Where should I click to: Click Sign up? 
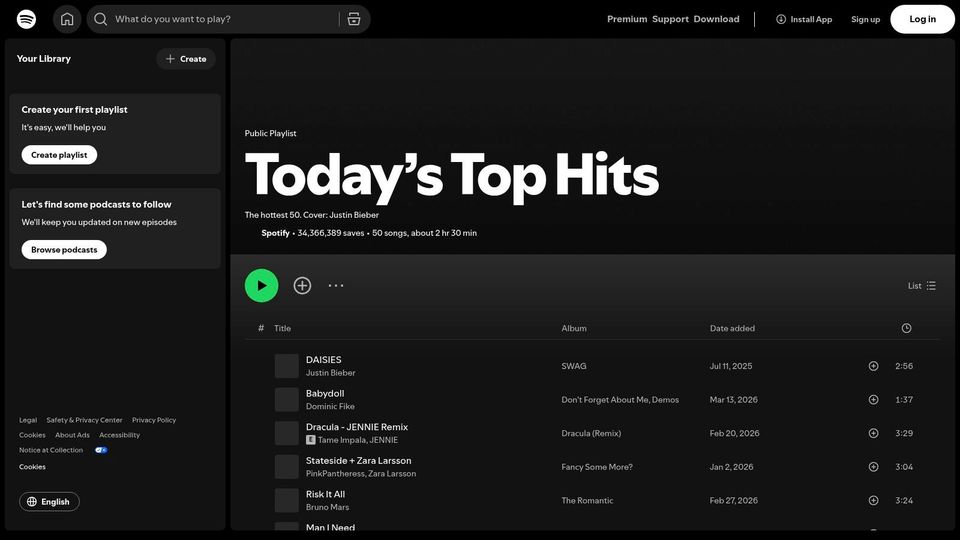tap(865, 19)
